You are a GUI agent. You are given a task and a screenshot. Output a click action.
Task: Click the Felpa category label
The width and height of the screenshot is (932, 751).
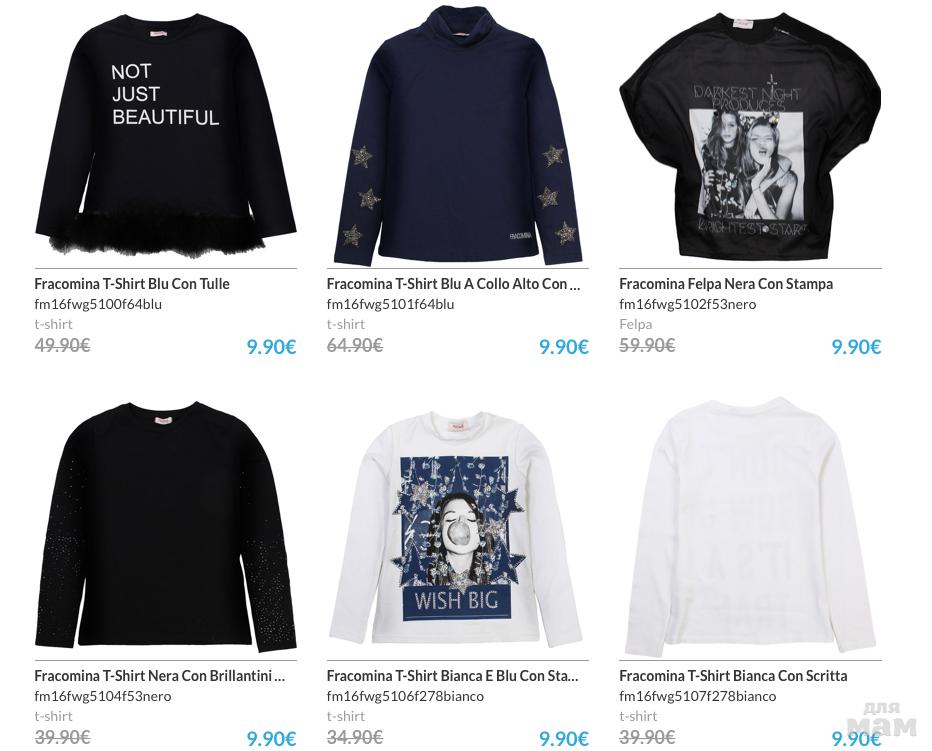coord(635,324)
